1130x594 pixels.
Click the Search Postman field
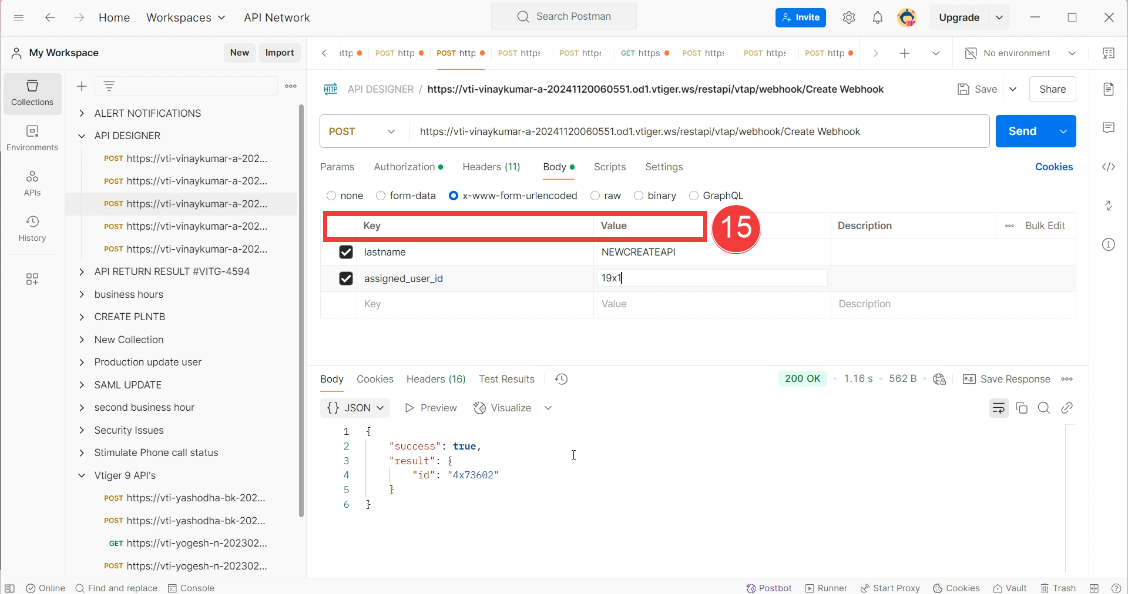564,17
